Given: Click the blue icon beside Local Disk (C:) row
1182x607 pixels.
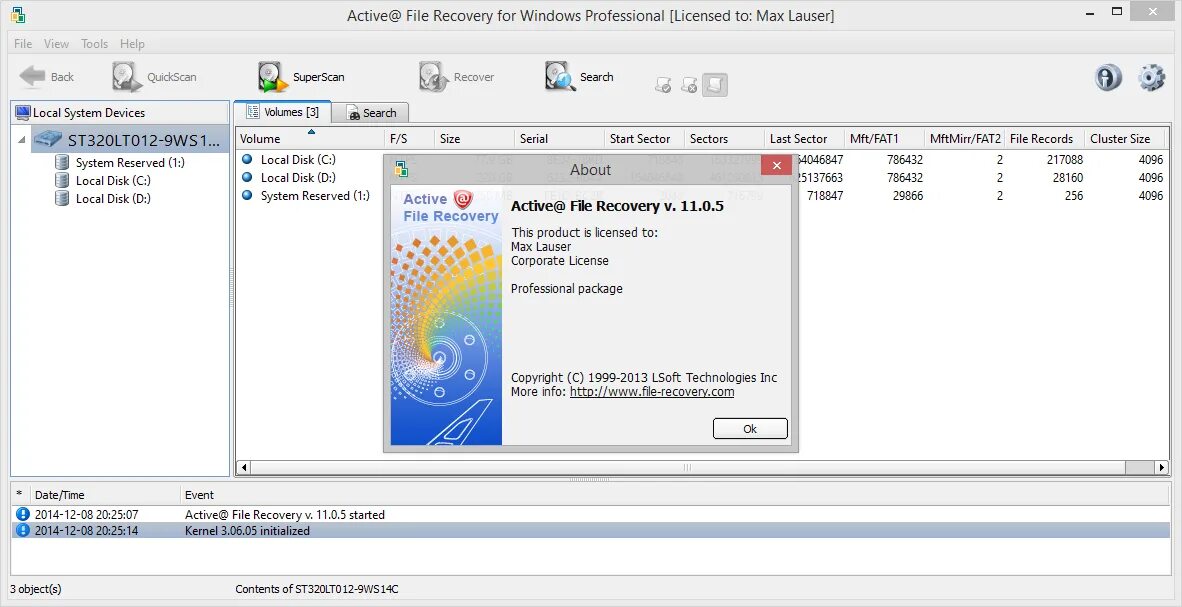Looking at the screenshot, I should pos(247,159).
